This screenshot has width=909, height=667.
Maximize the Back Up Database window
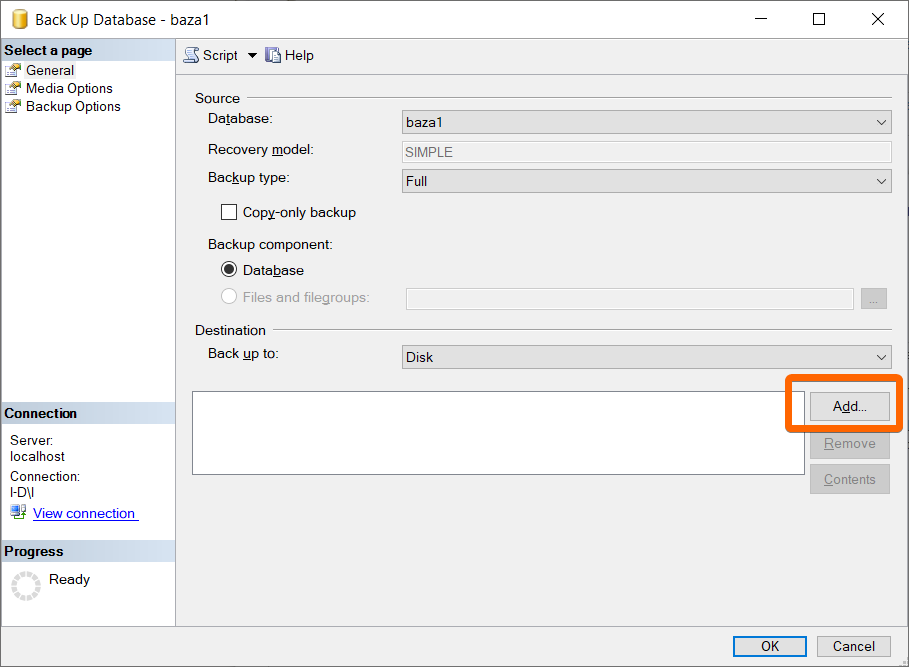(819, 19)
